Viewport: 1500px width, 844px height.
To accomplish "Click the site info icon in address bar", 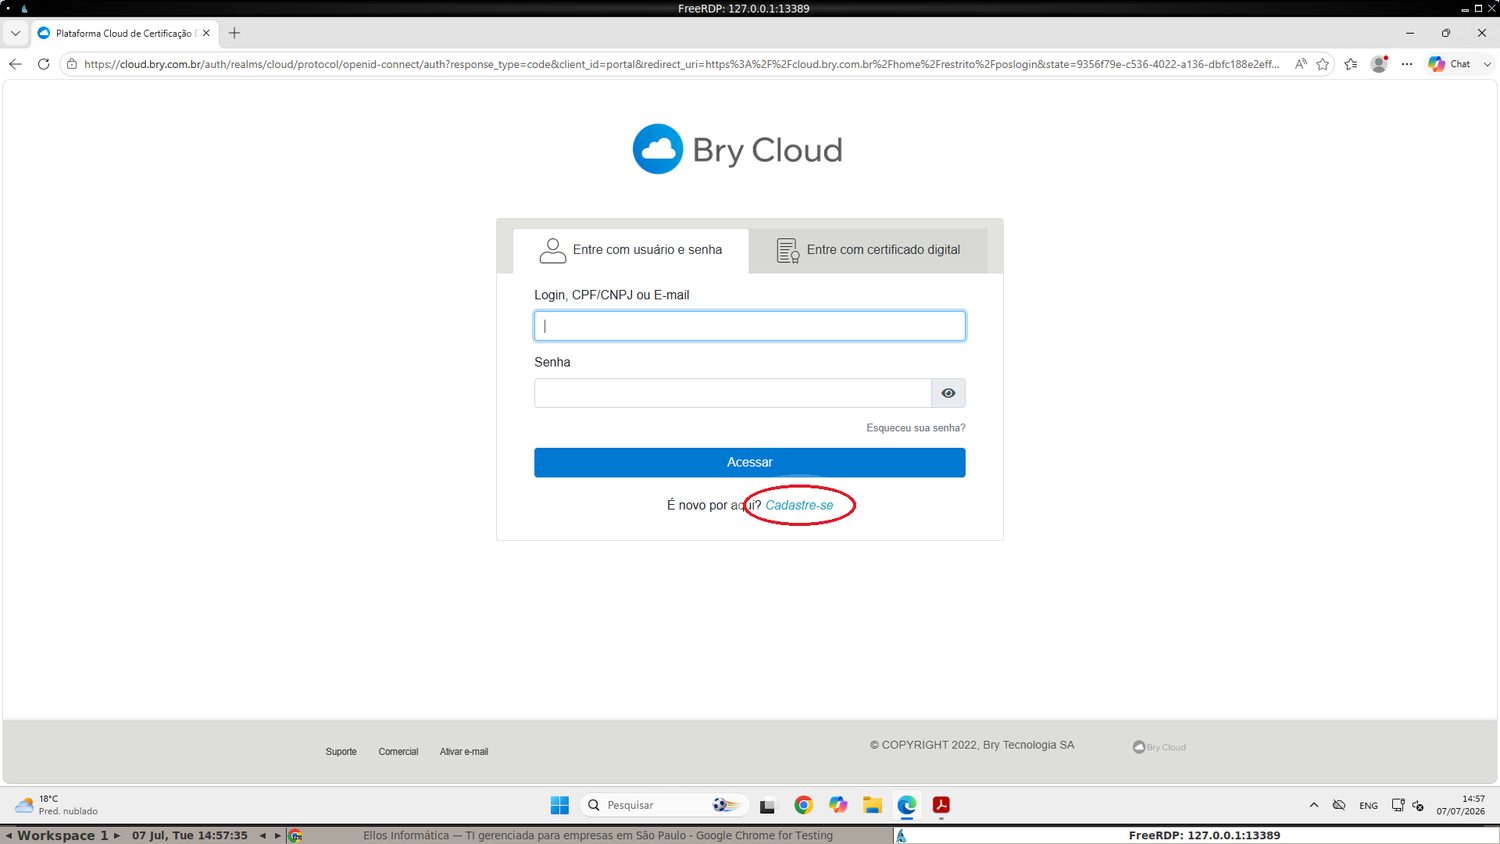I will 72,64.
